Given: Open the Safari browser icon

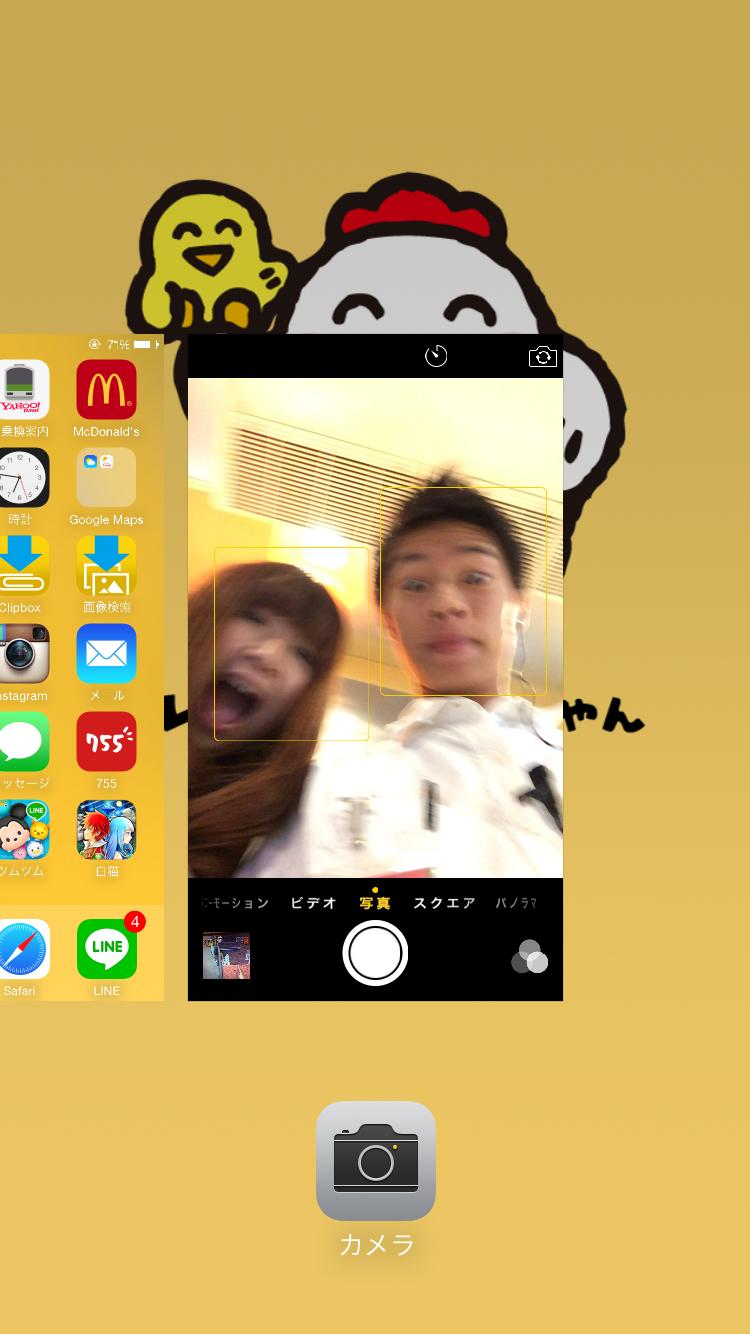Looking at the screenshot, I should click(22, 950).
